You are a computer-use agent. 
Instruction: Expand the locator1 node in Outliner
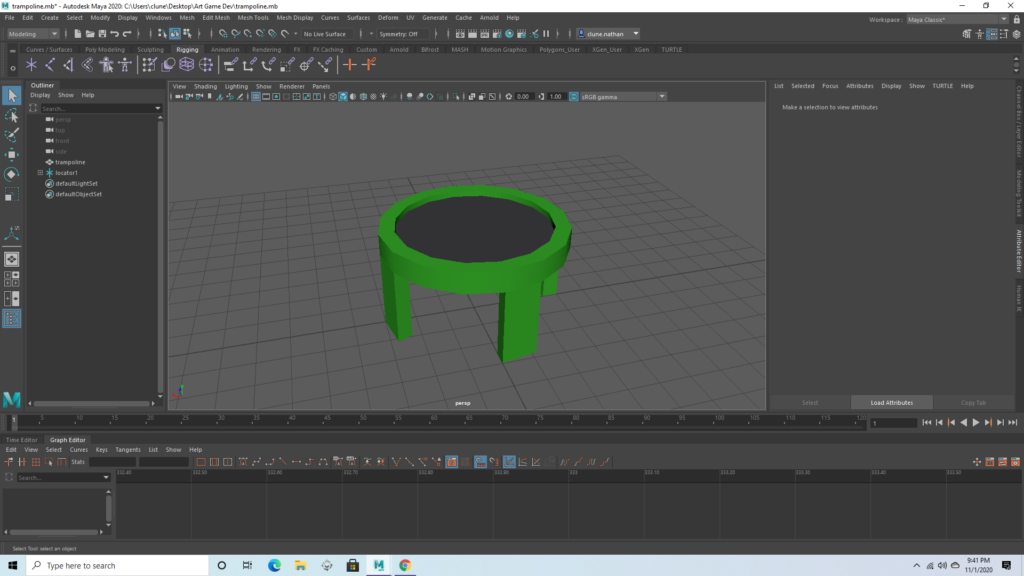tap(40, 173)
